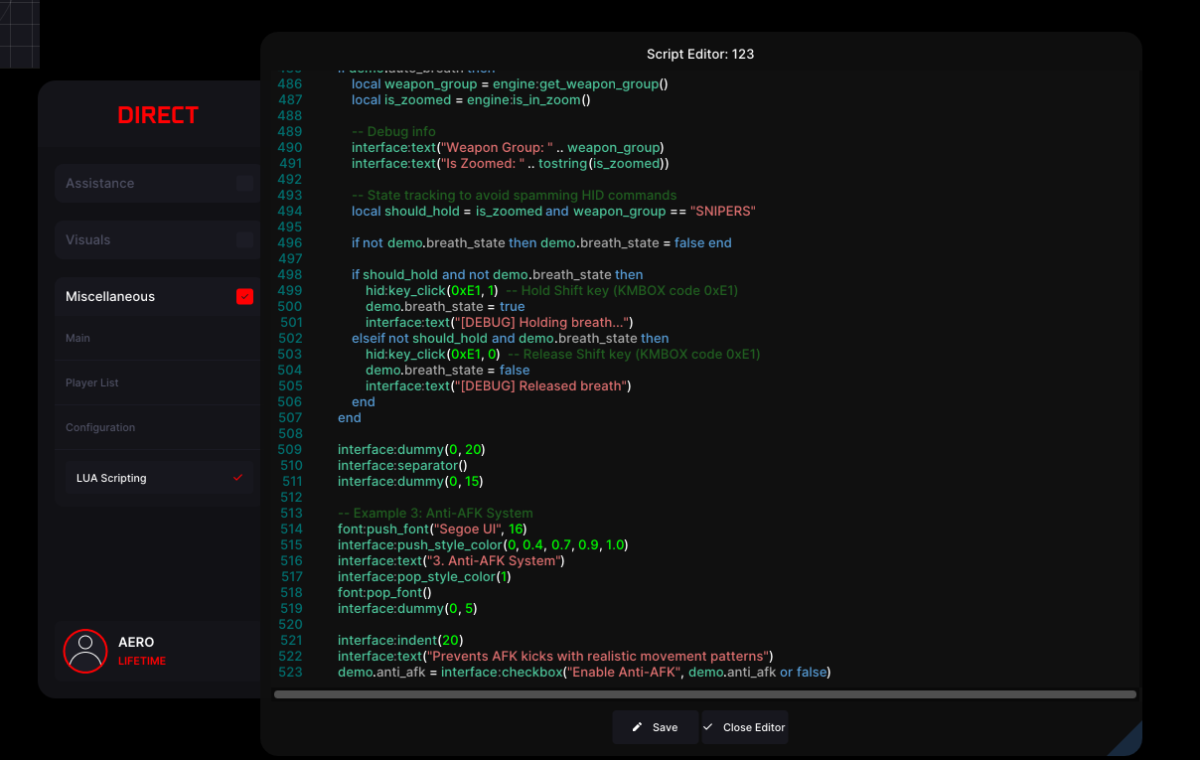Image resolution: width=1200 pixels, height=760 pixels.
Task: Click the pencil icon on the Save button
Action: pos(638,727)
